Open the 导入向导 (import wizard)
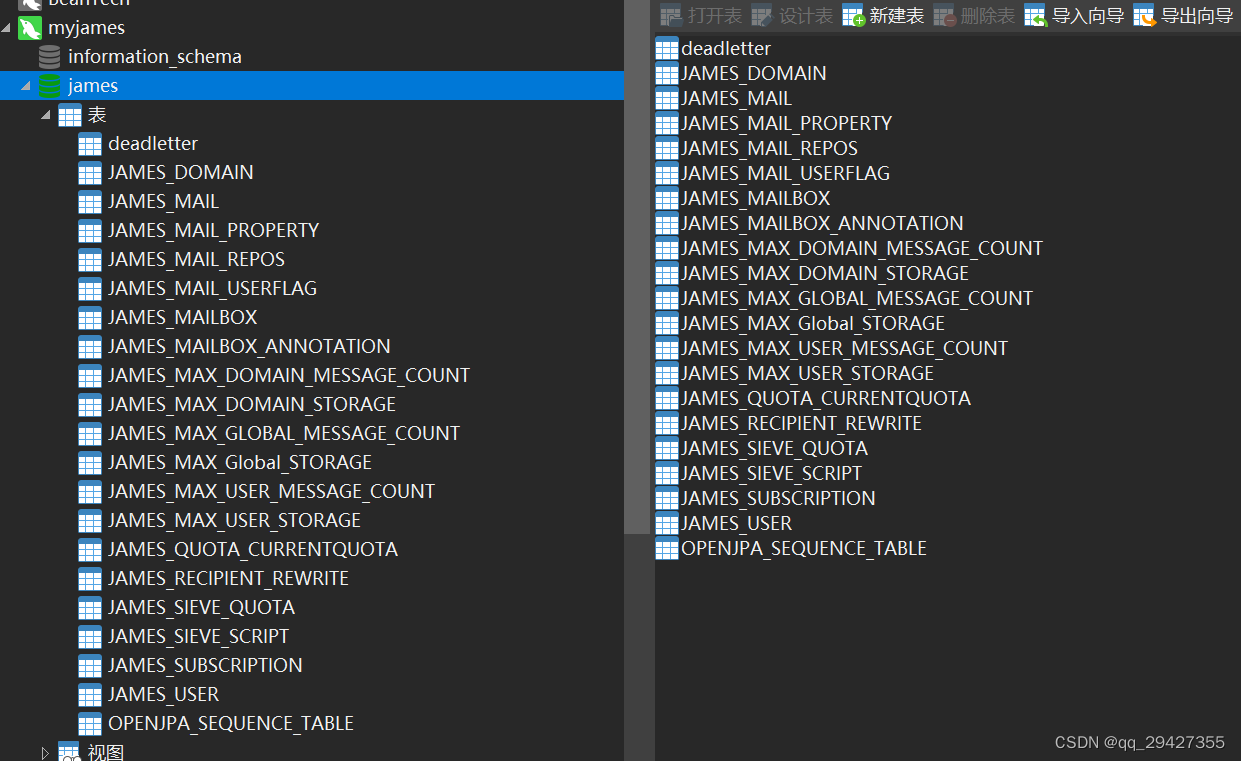Viewport: 1241px width, 761px height. [x=1074, y=16]
